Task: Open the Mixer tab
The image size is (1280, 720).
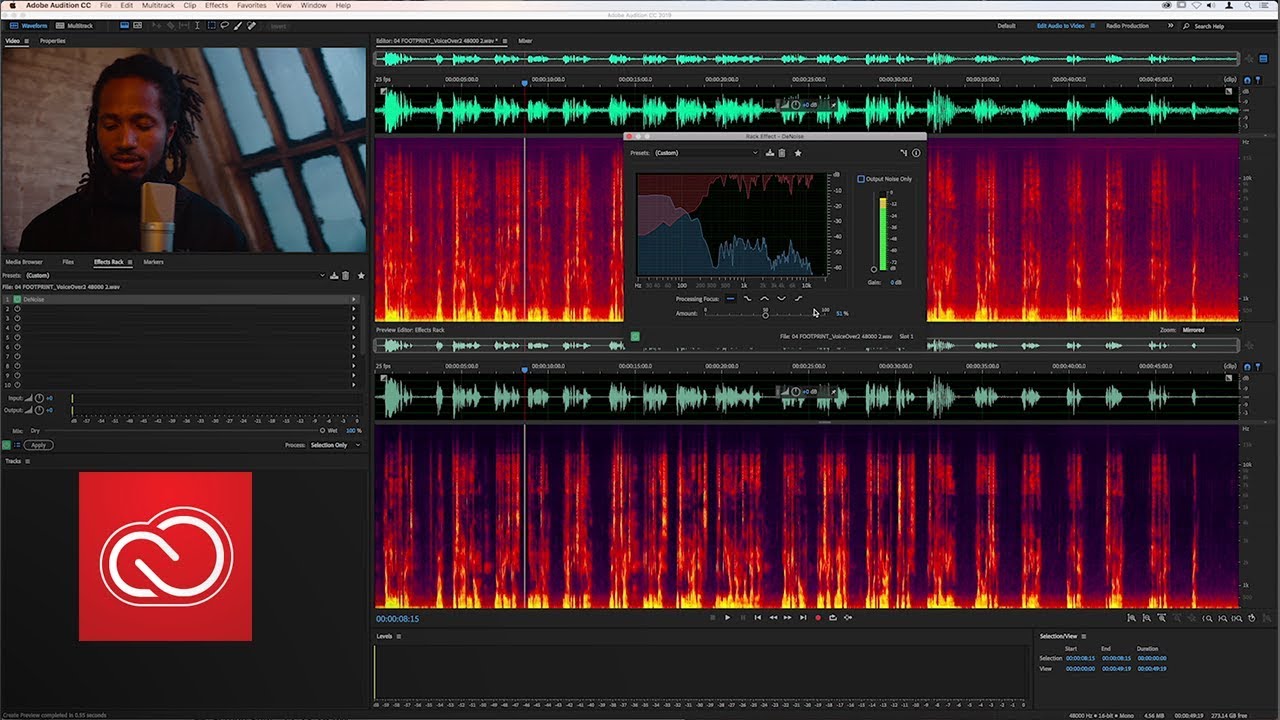Action: (525, 41)
